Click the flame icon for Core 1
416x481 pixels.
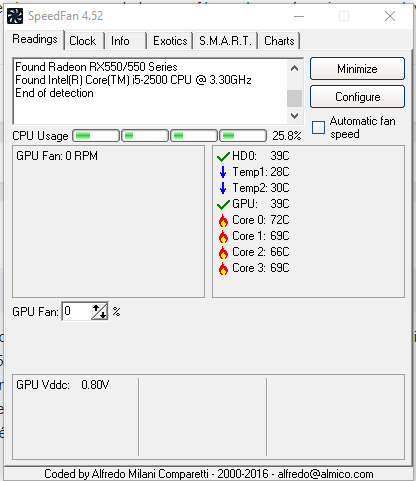[223, 236]
